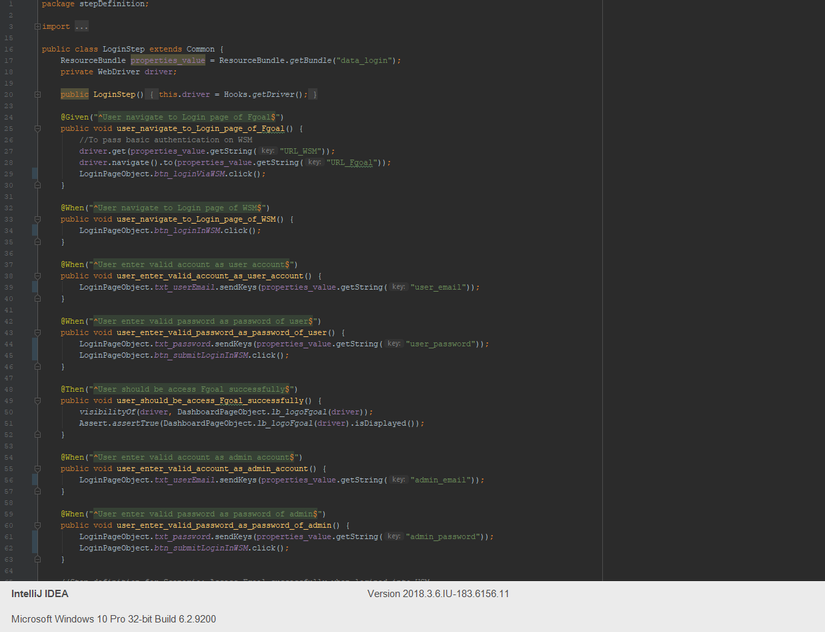Click the key: parameter hint before "admin_password"
The width and height of the screenshot is (825, 632).
pos(394,536)
